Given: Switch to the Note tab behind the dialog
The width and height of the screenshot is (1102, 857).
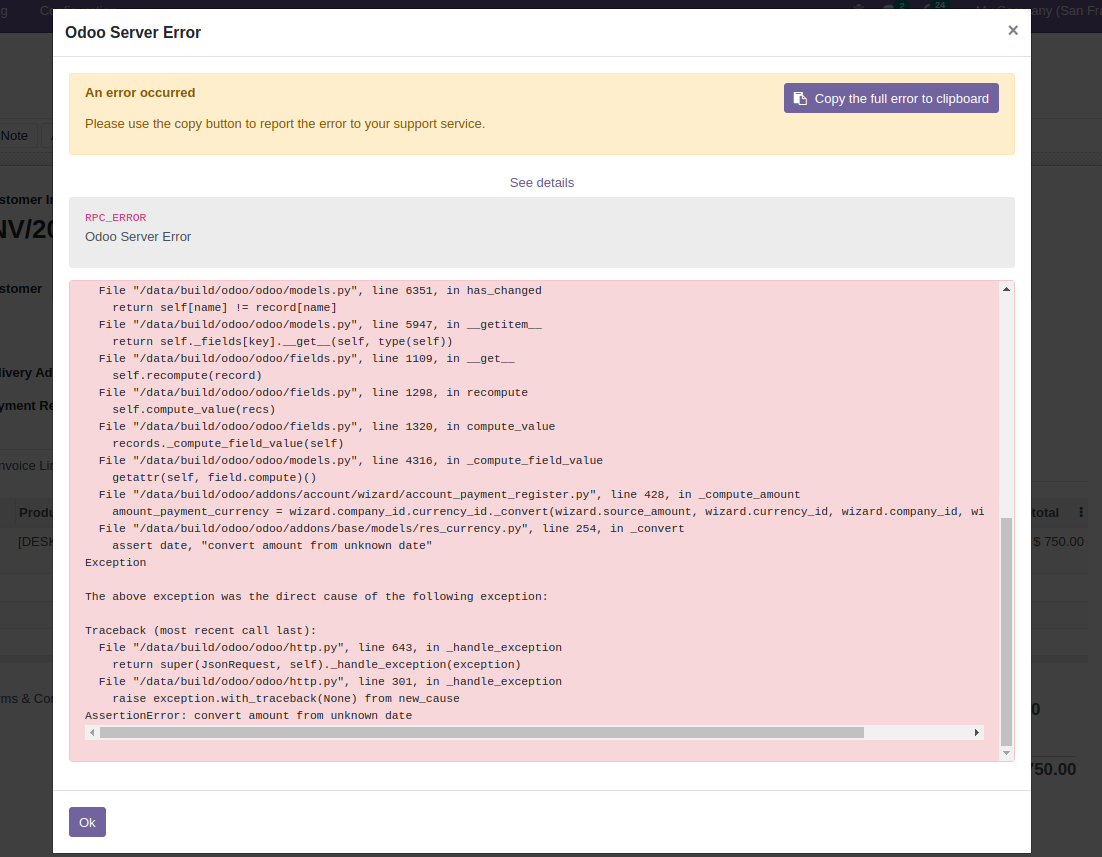Looking at the screenshot, I should 14,135.
